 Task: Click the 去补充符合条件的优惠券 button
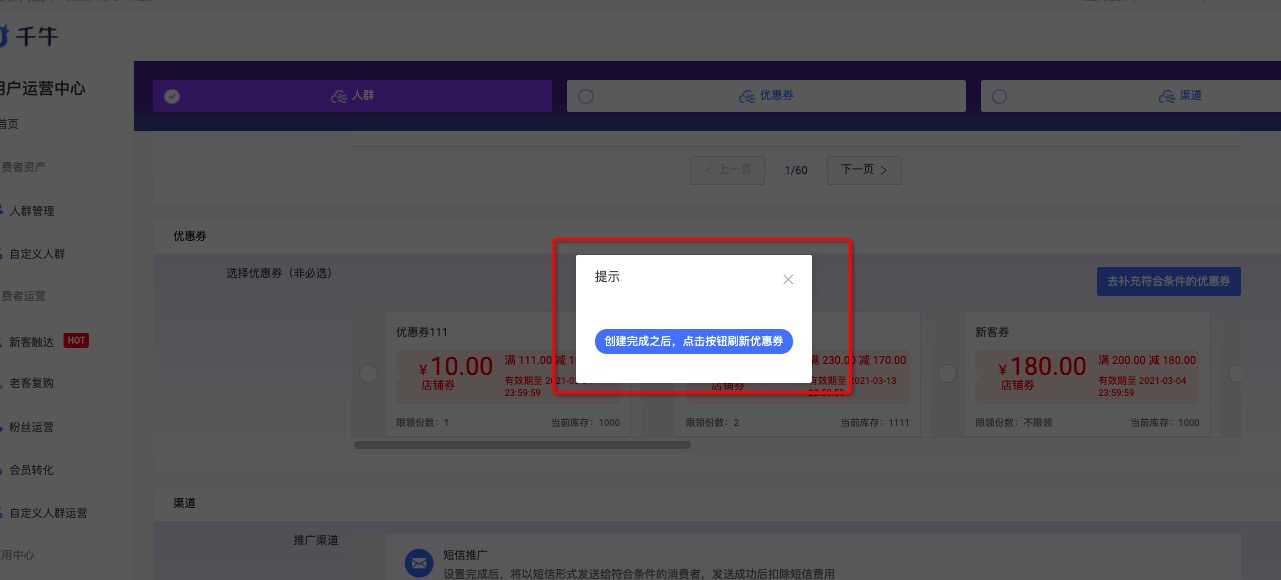point(1168,281)
